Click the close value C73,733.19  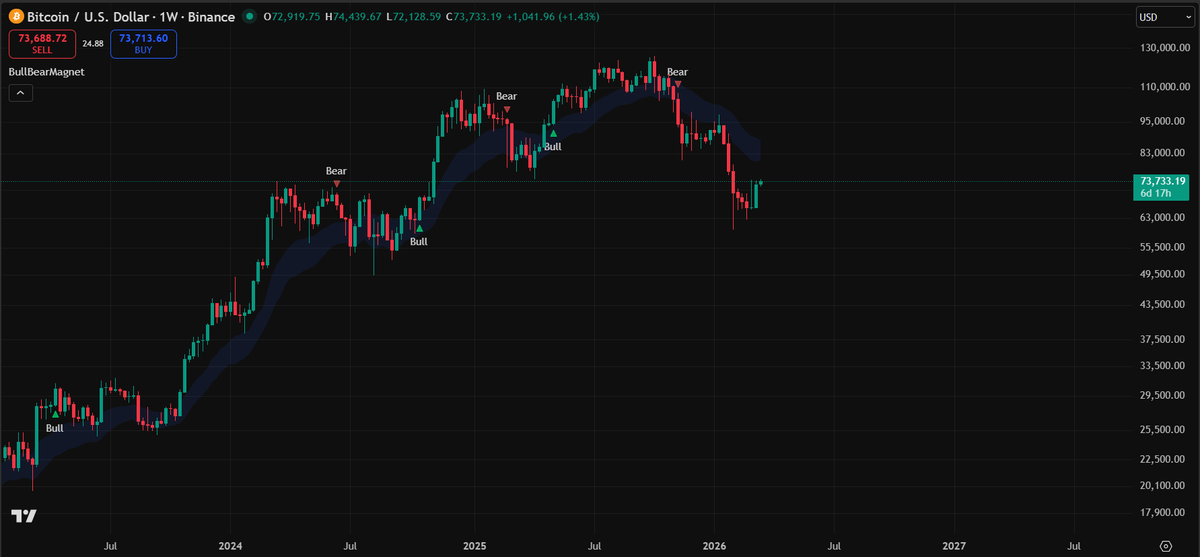[x=475, y=16]
